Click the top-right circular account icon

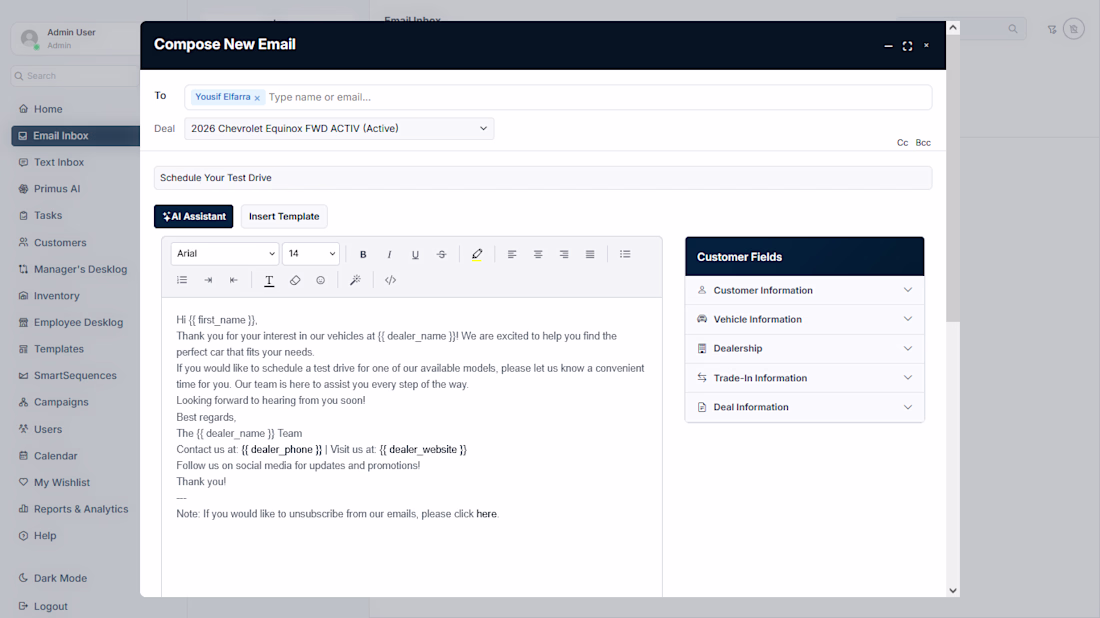click(1073, 29)
